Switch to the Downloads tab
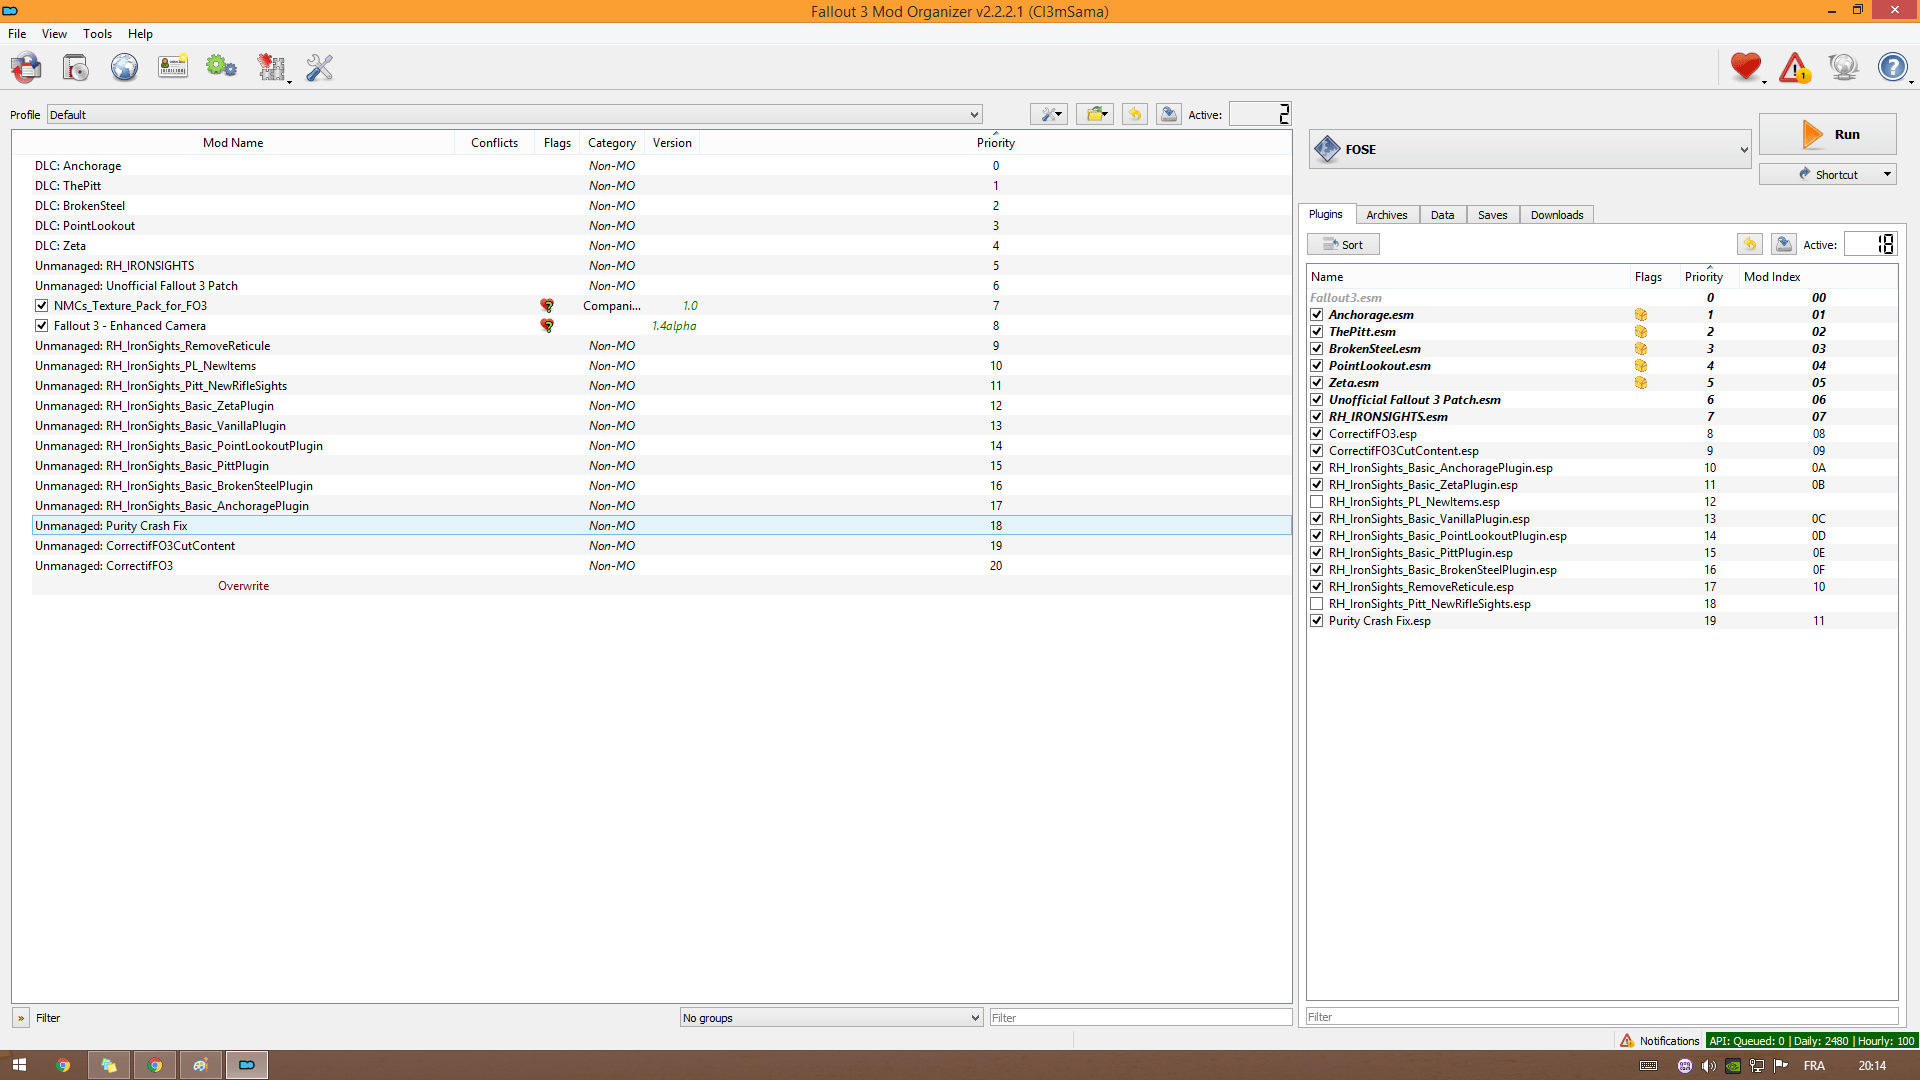This screenshot has height=1080, width=1920. coord(1557,215)
